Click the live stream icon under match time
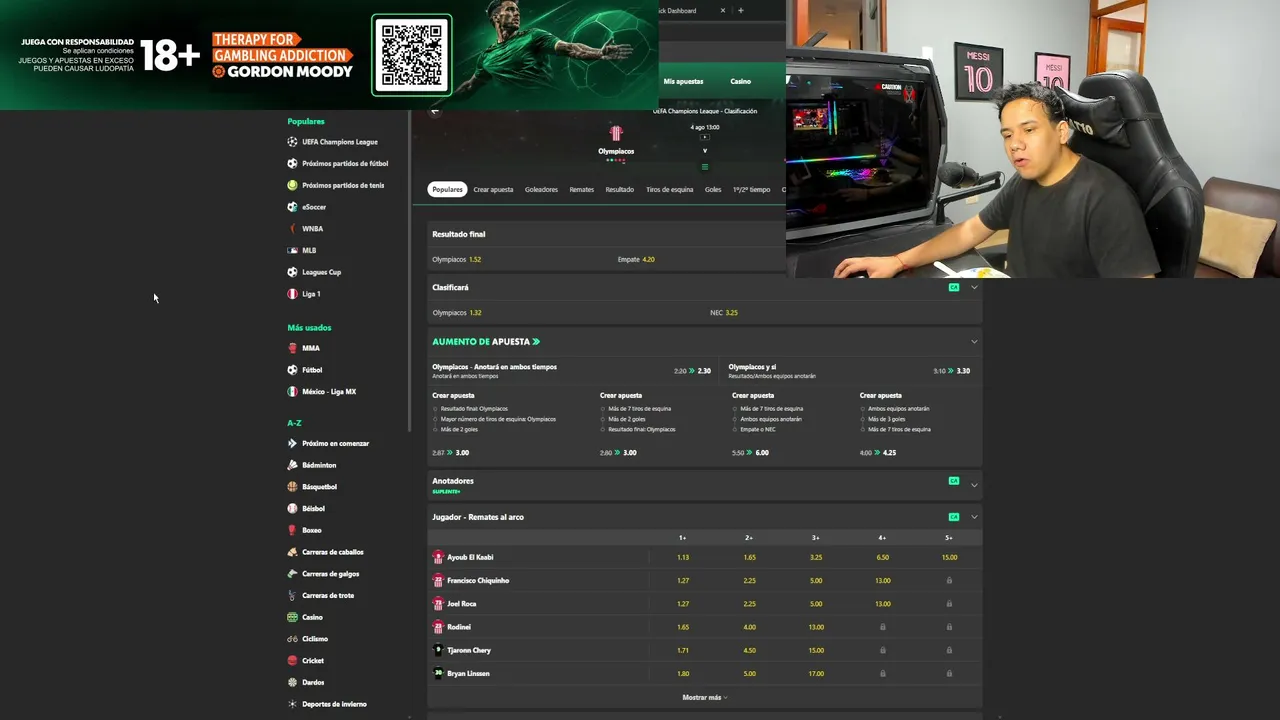Image resolution: width=1280 pixels, height=720 pixels. click(705, 137)
